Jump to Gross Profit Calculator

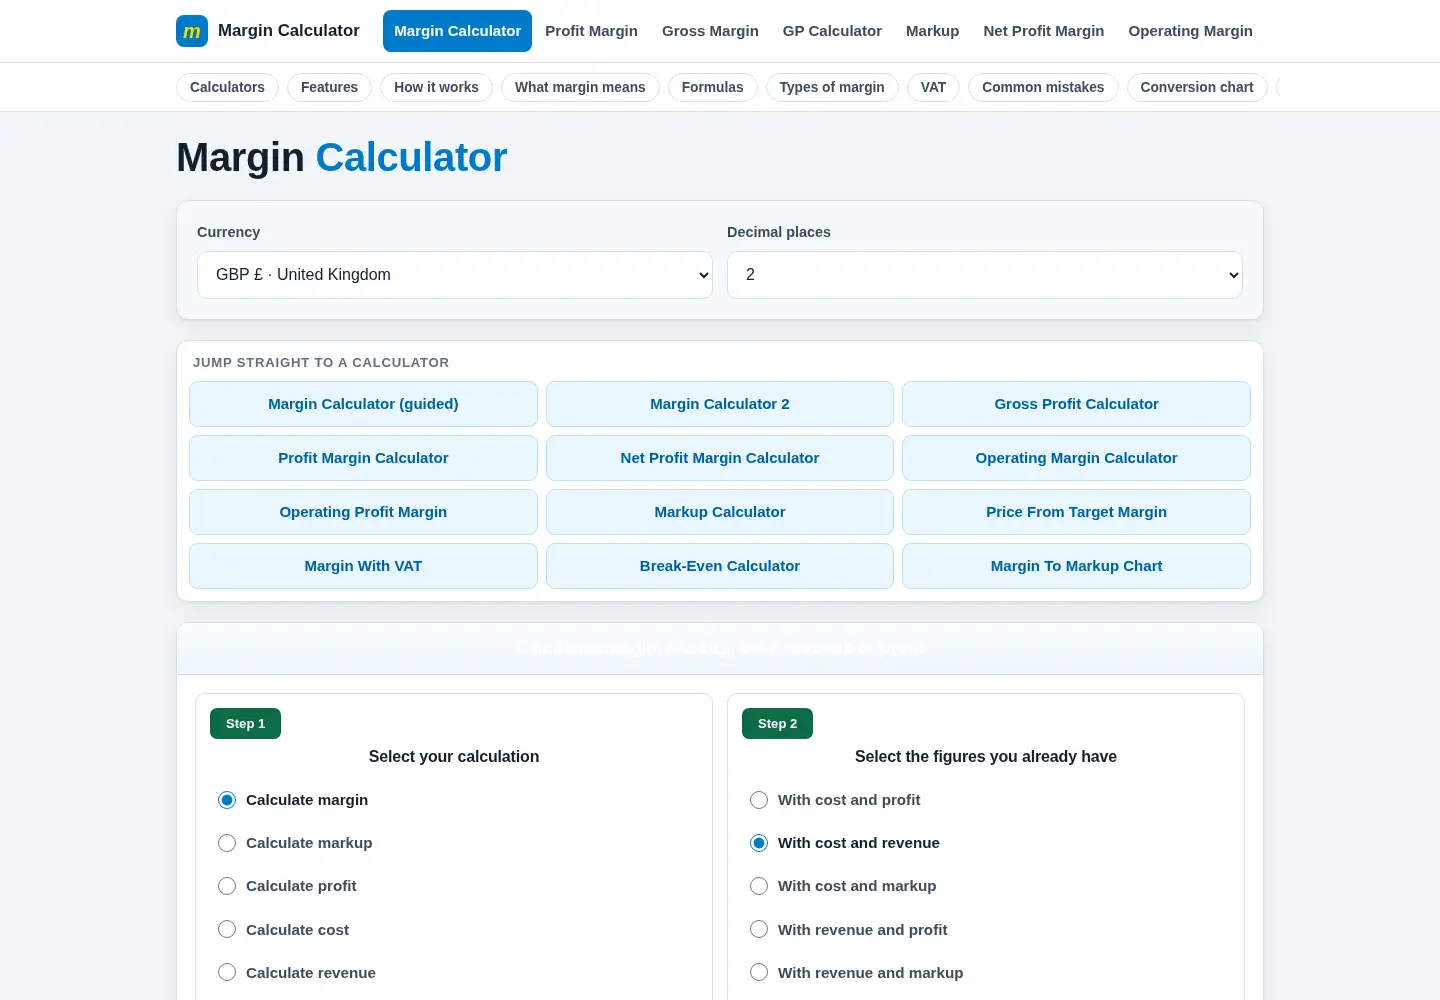(1076, 404)
